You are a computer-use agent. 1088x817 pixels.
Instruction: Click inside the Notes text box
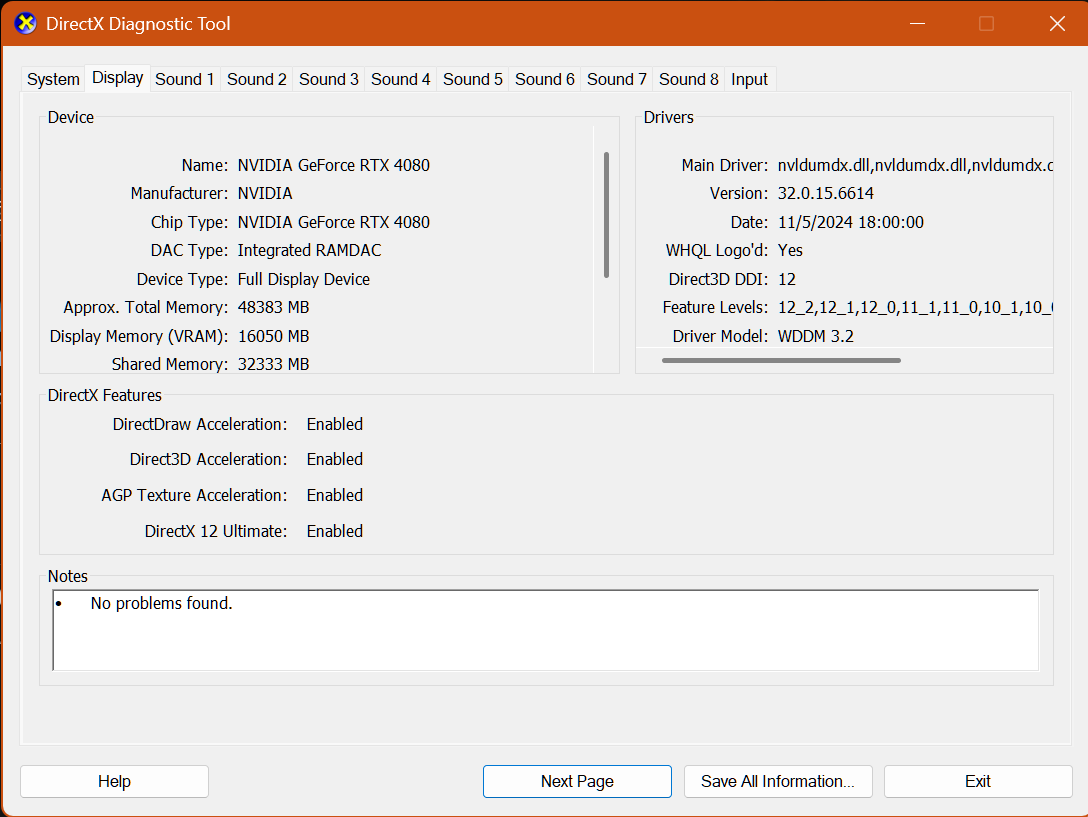click(545, 630)
